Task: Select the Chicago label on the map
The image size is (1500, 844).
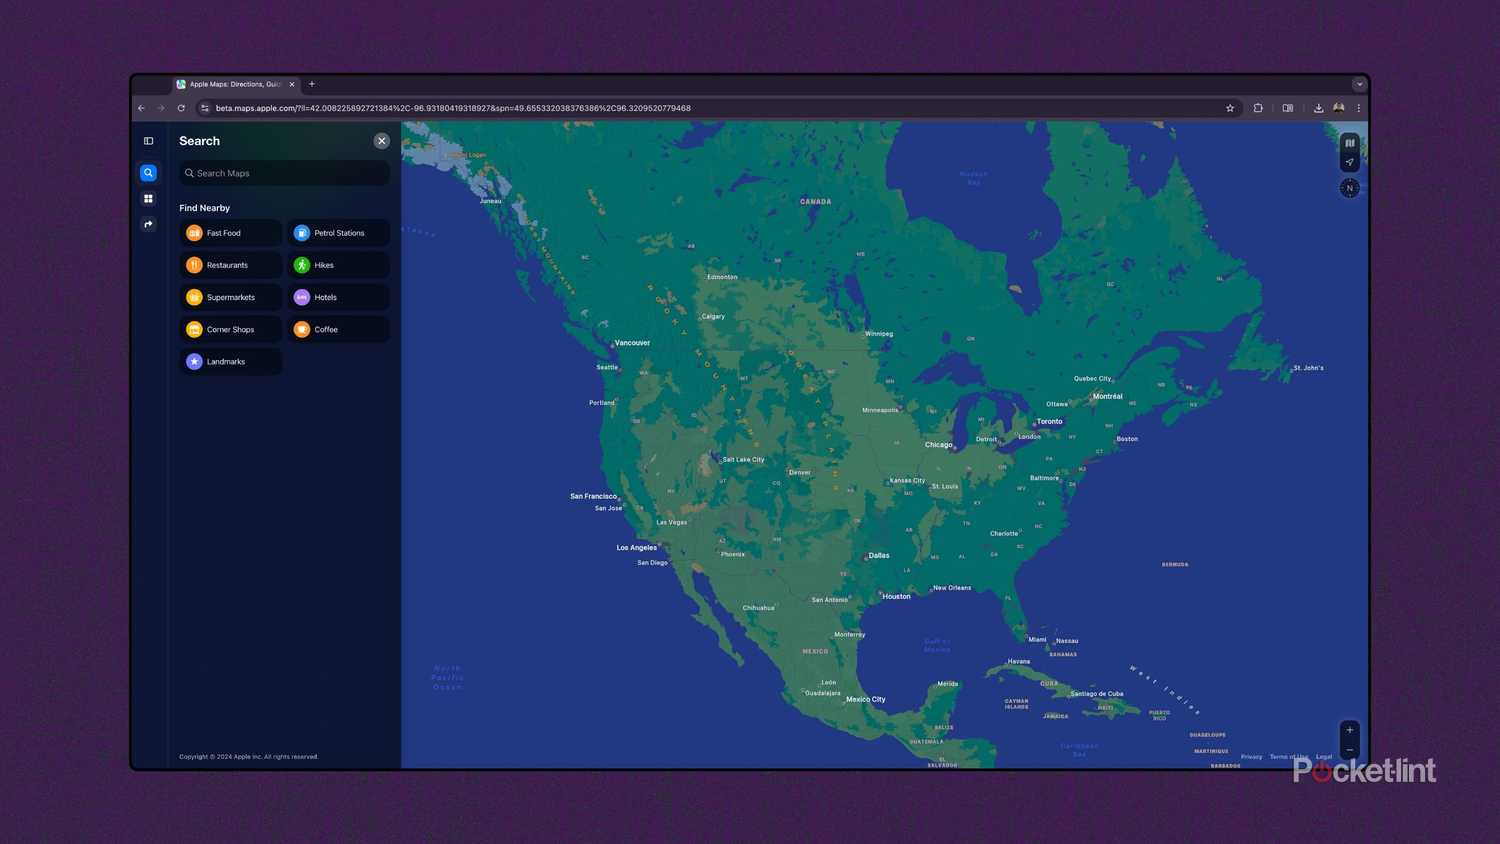Action: pos(938,445)
